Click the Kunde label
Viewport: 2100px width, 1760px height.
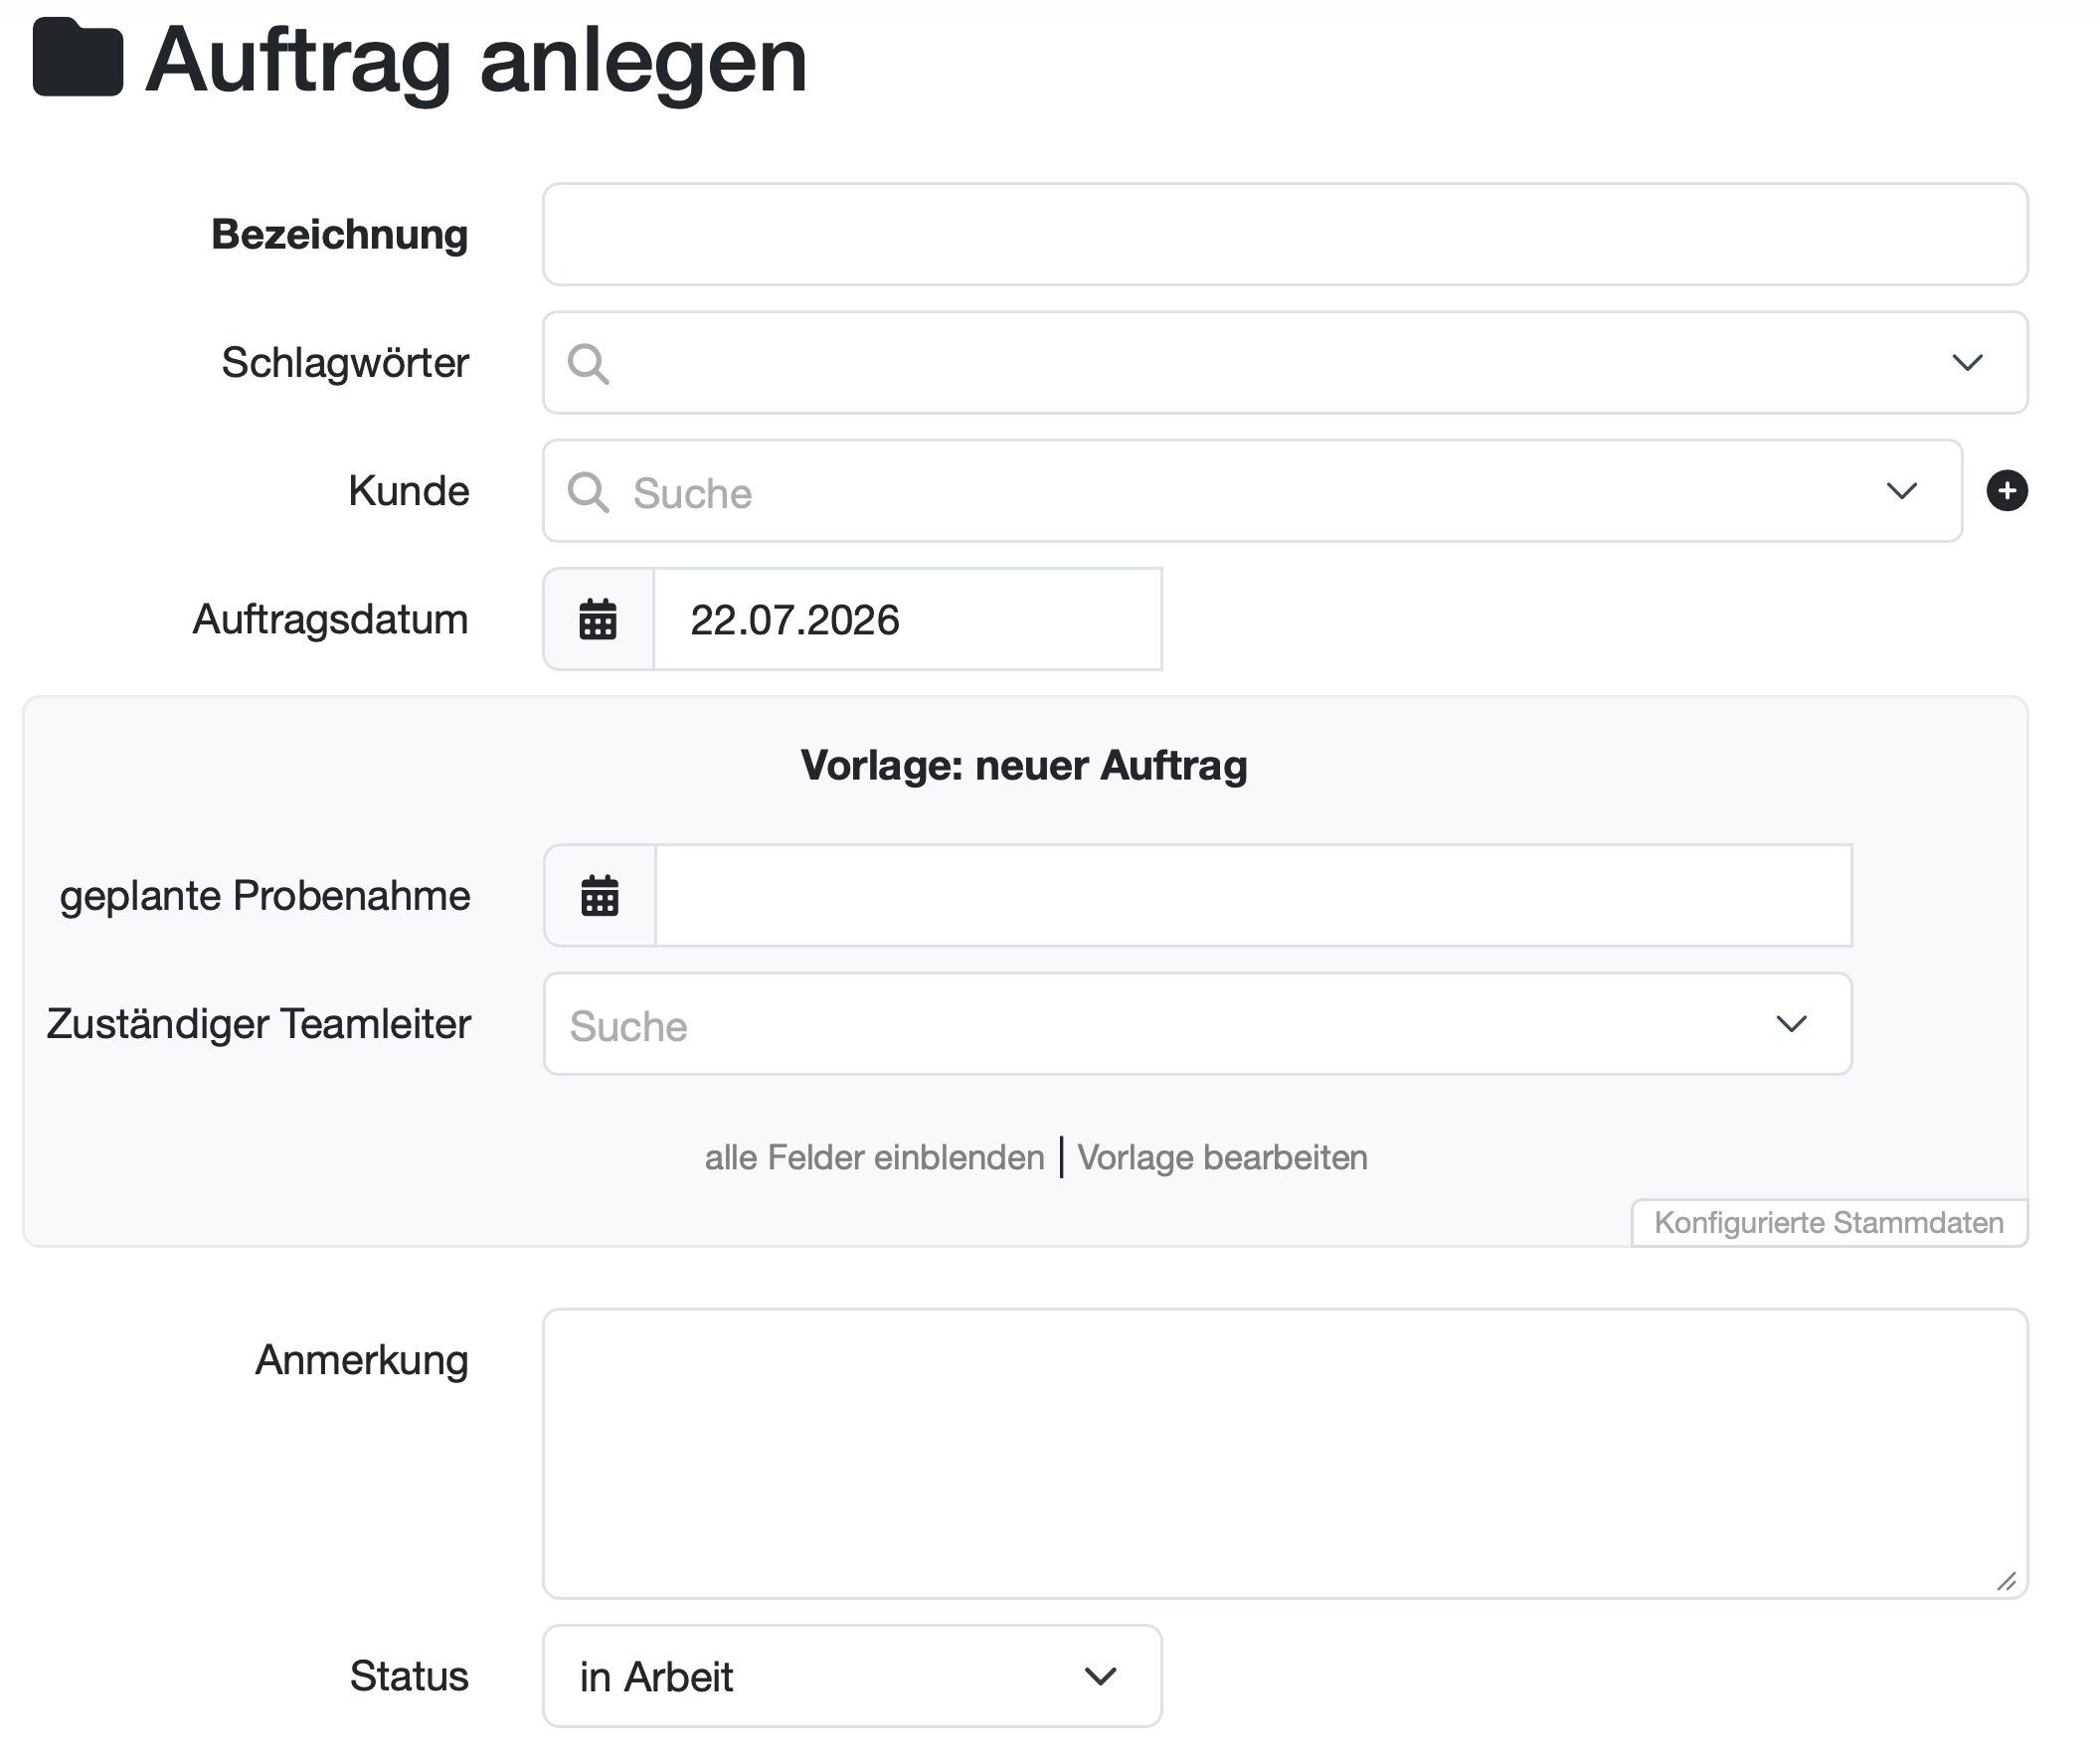click(x=409, y=491)
